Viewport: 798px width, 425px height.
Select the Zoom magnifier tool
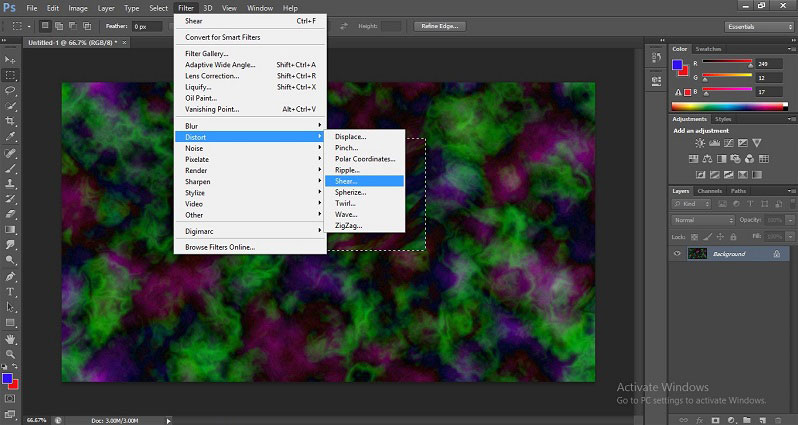[10, 353]
